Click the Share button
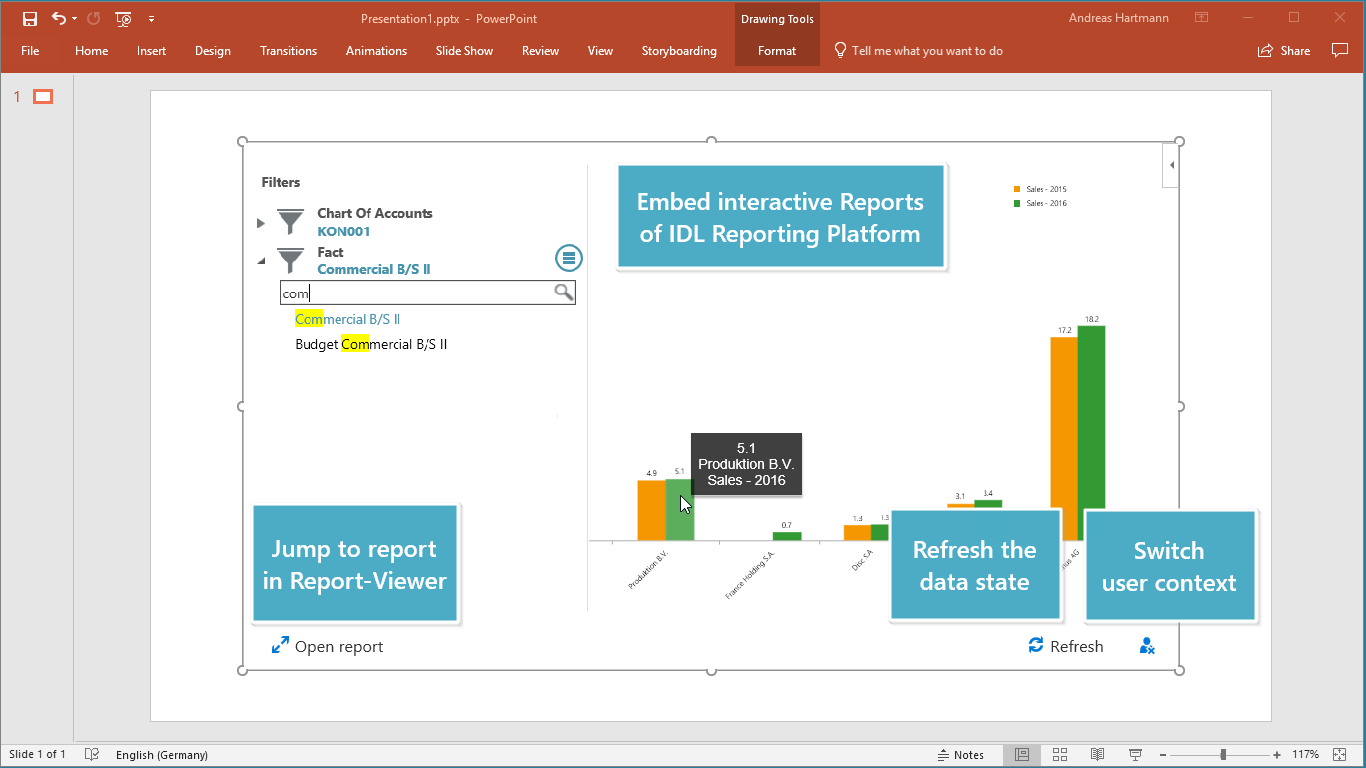This screenshot has height=768, width=1366. pos(1283,51)
